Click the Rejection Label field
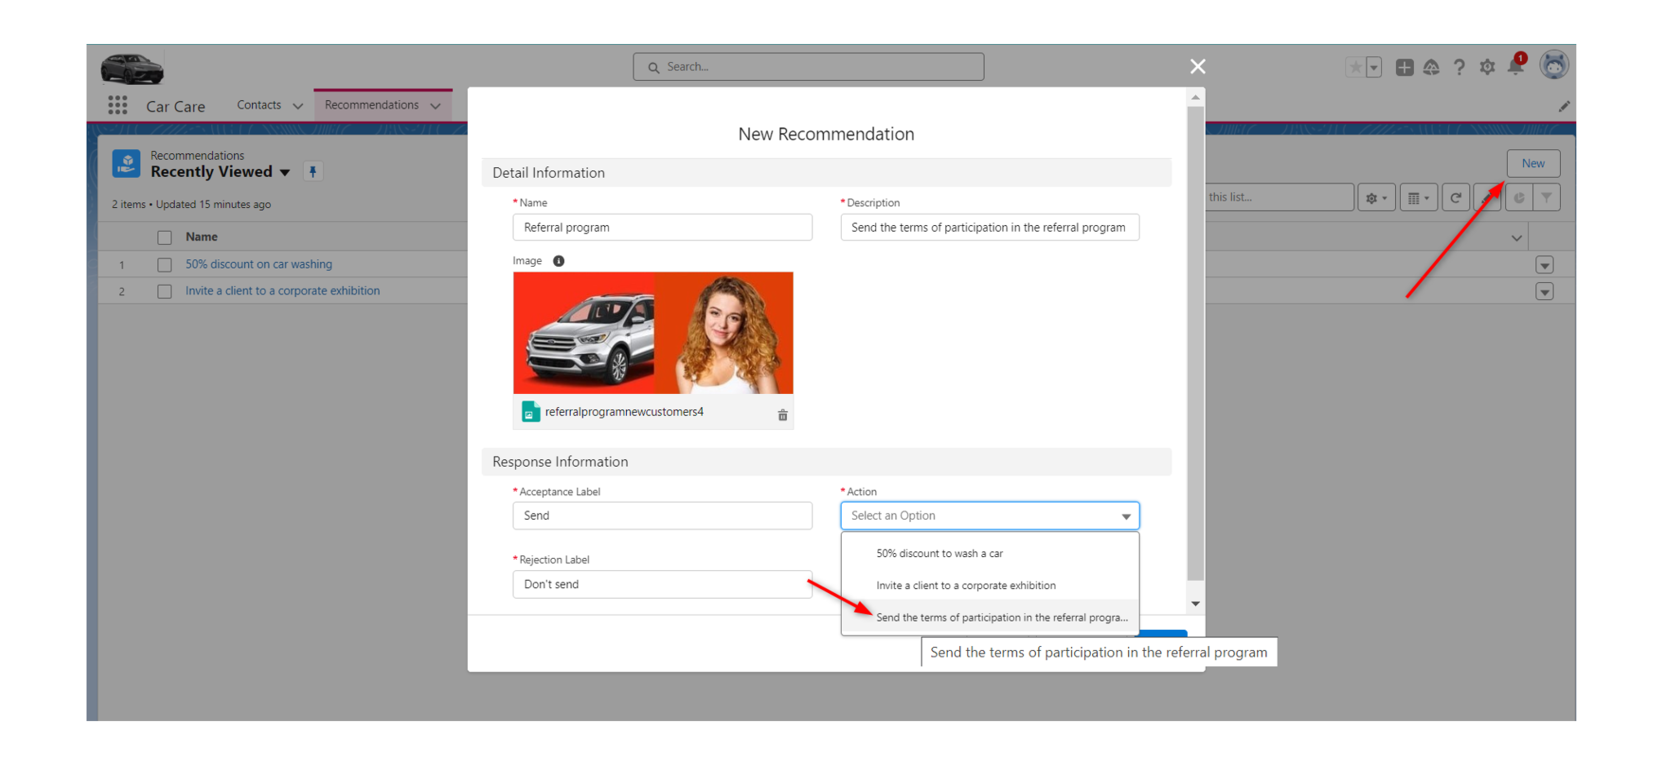 (662, 584)
